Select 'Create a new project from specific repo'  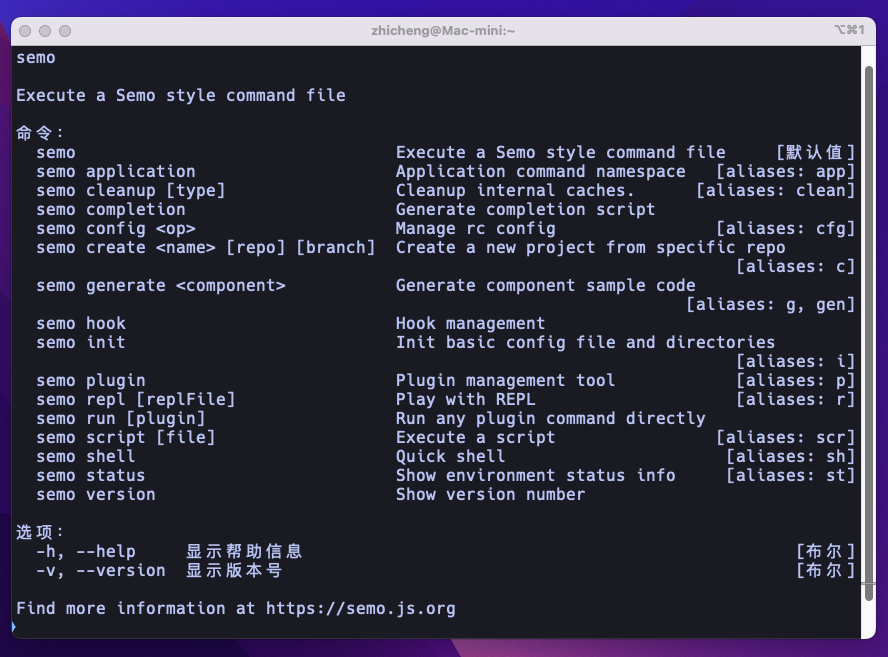click(x=591, y=248)
